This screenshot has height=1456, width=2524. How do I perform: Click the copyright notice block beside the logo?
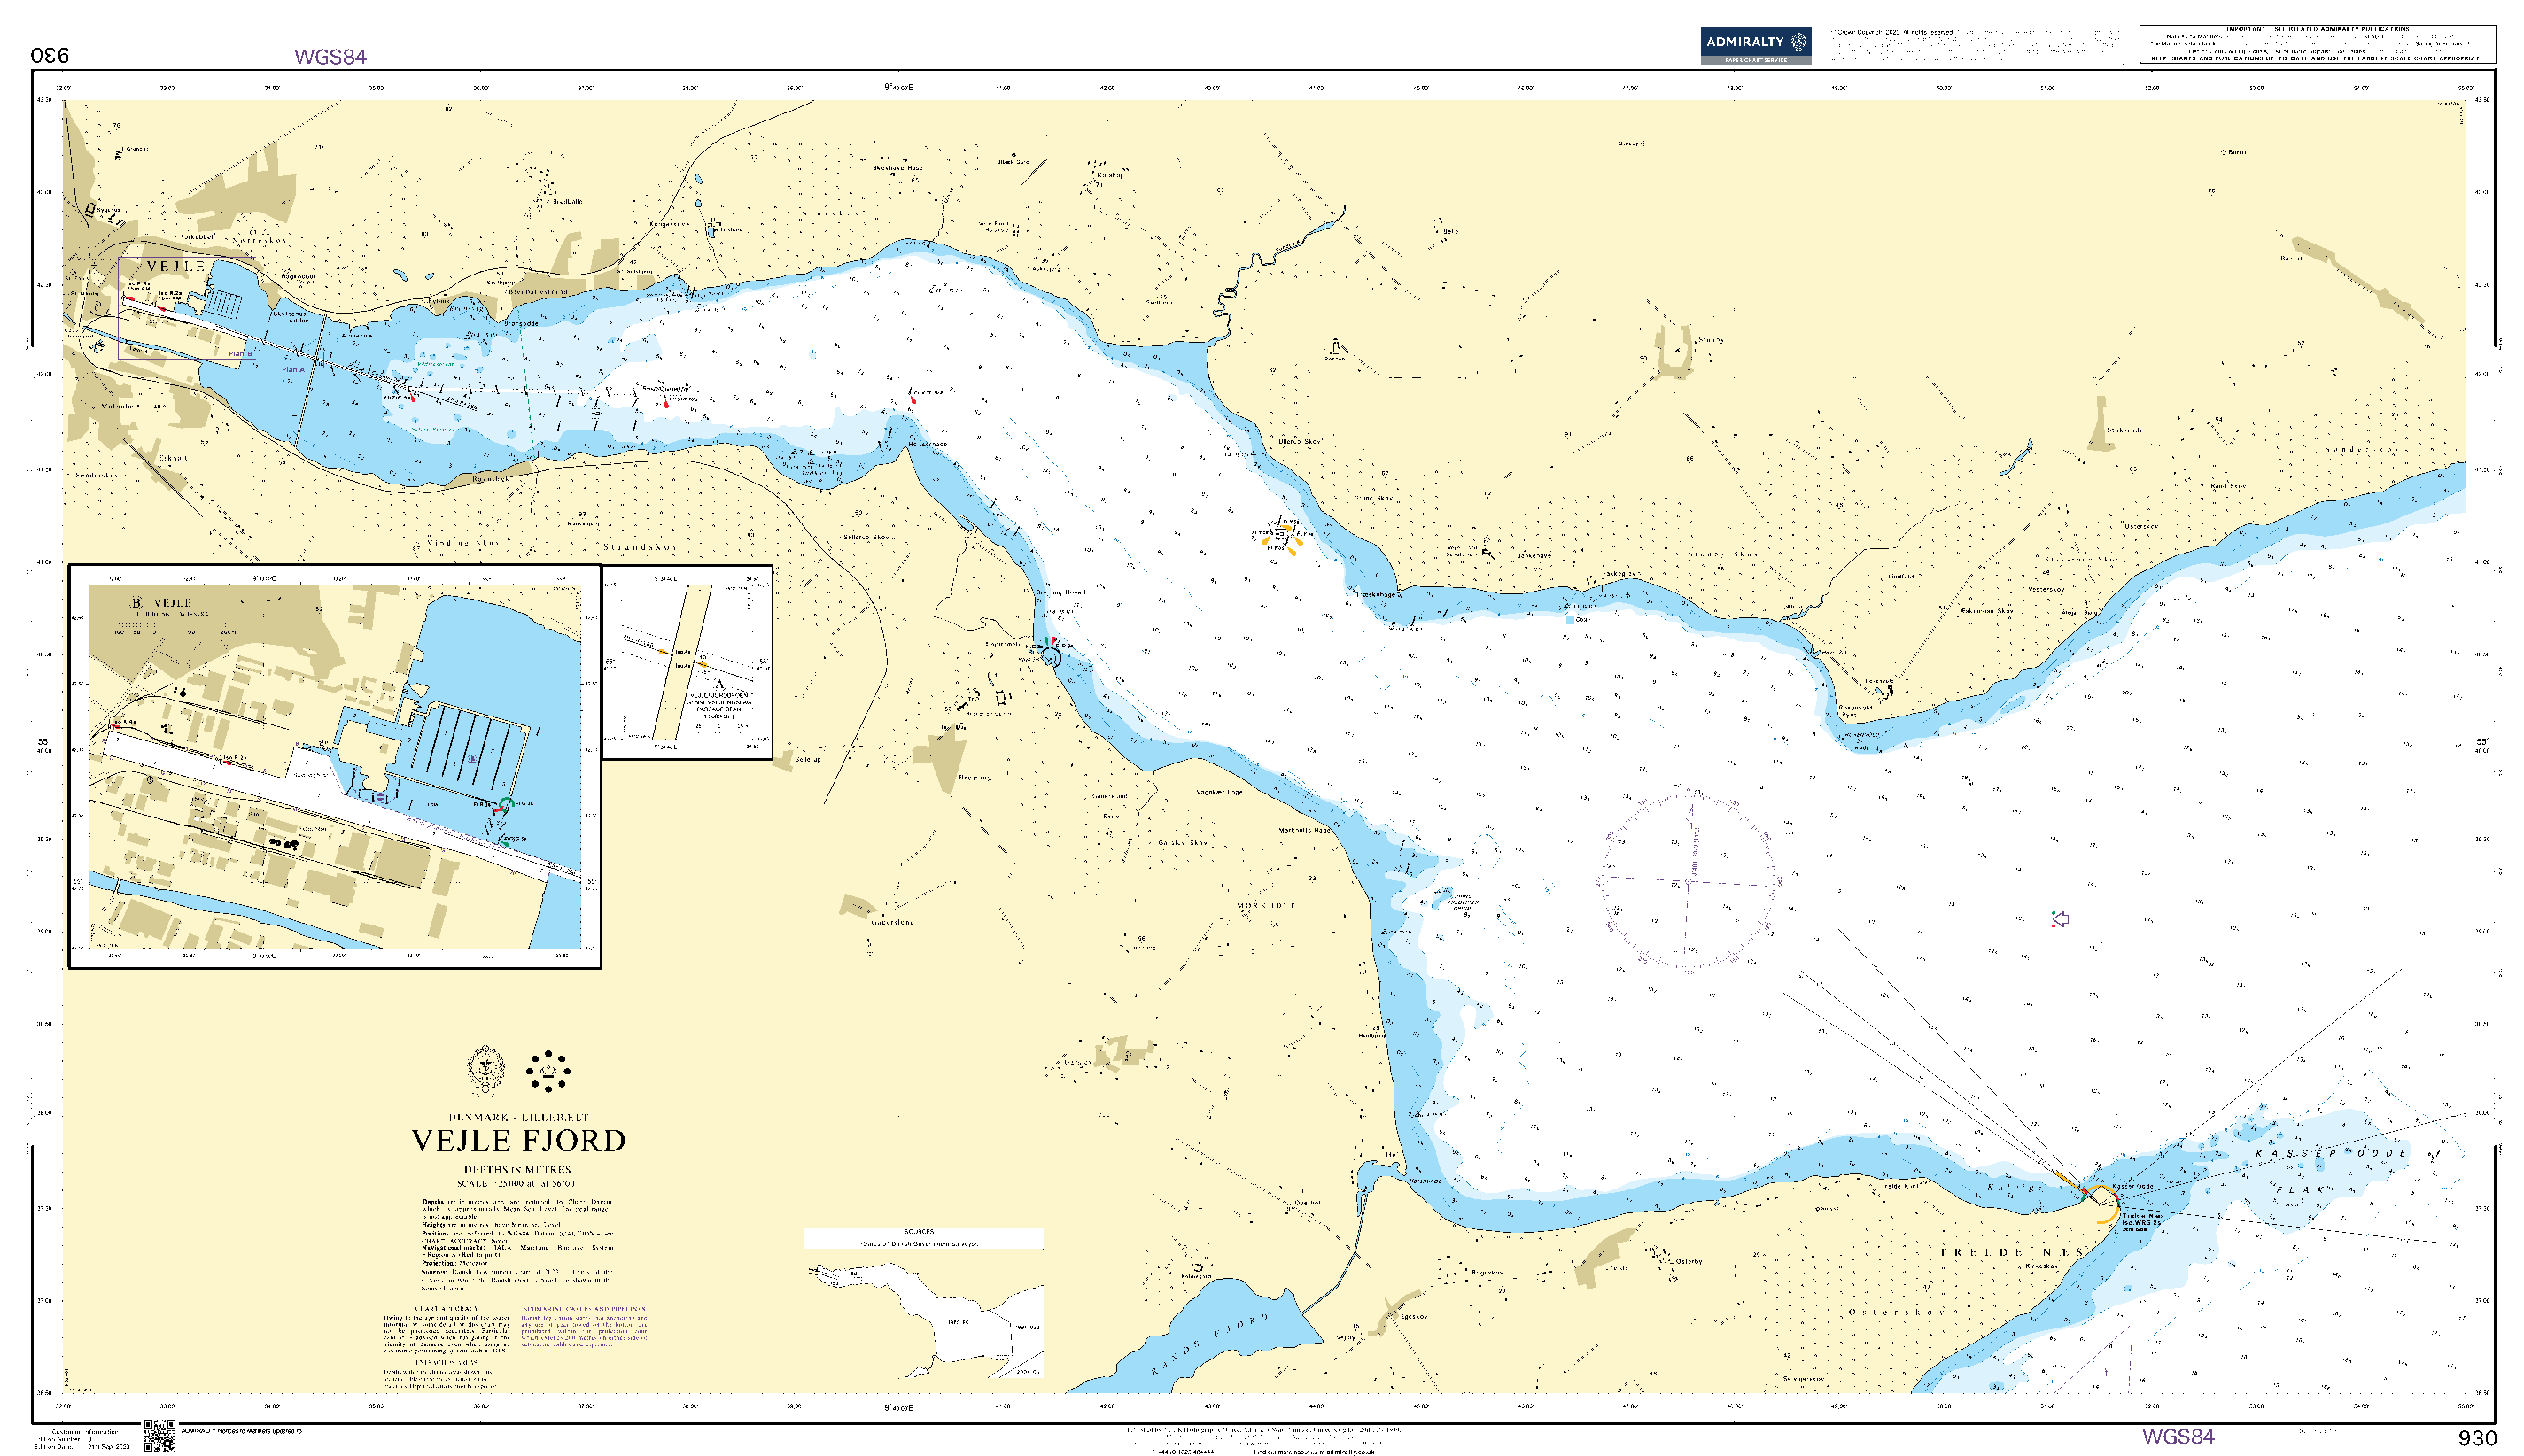(x=1975, y=45)
